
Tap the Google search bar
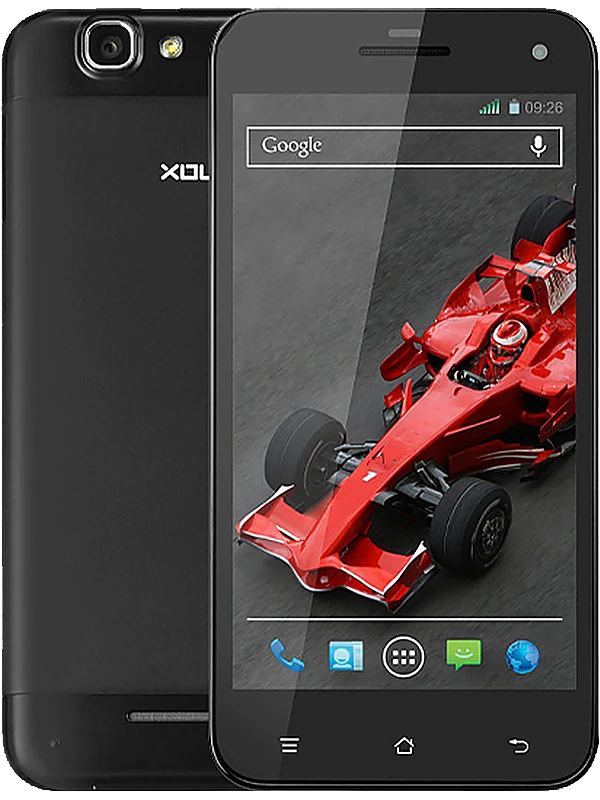[x=404, y=147]
